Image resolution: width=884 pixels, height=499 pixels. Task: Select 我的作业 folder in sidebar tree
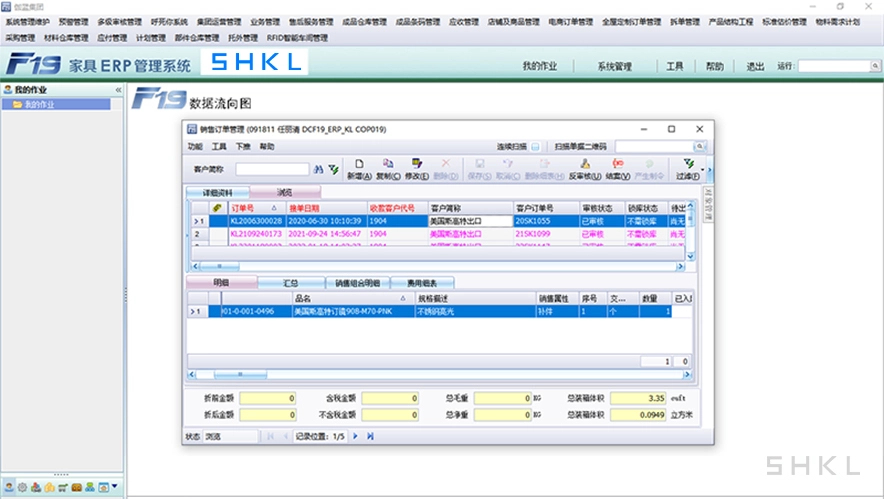[x=56, y=104]
